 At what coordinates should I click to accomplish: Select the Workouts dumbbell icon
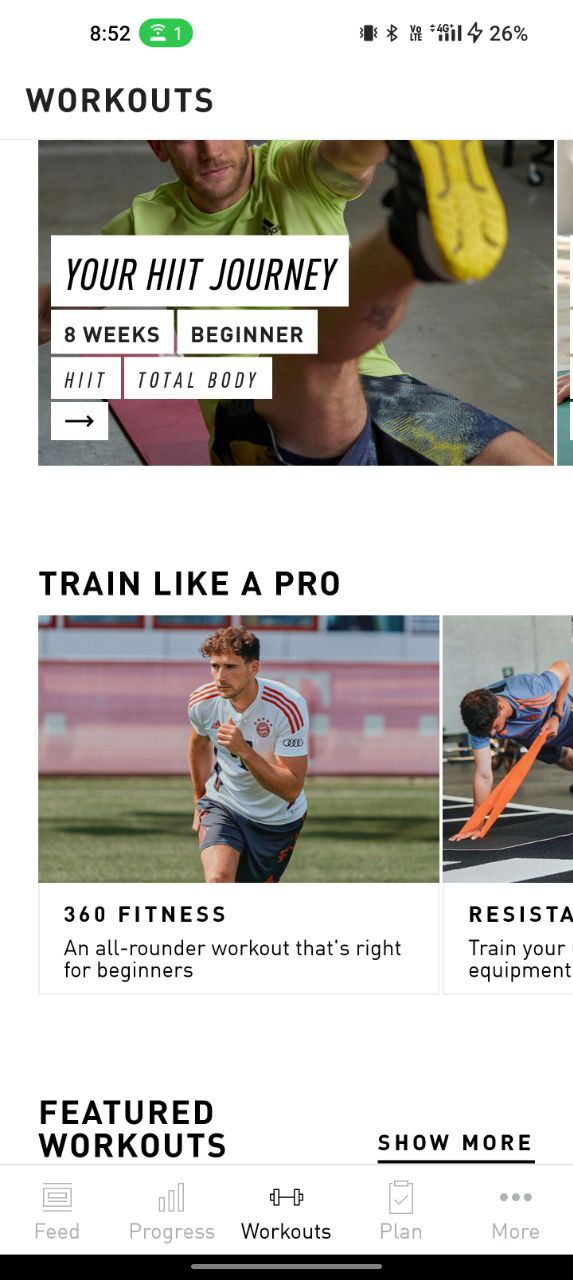click(286, 1196)
